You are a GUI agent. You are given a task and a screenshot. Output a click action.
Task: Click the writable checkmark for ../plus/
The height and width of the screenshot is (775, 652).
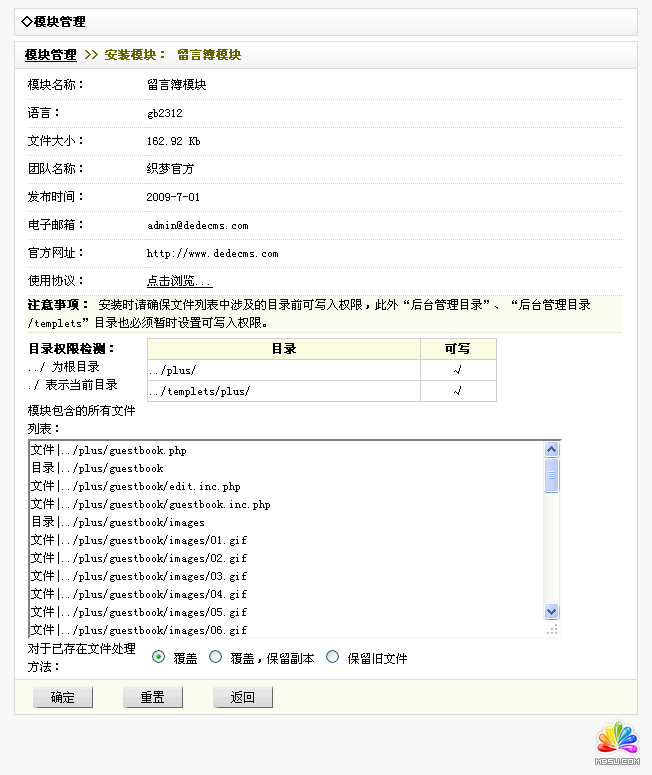(457, 370)
